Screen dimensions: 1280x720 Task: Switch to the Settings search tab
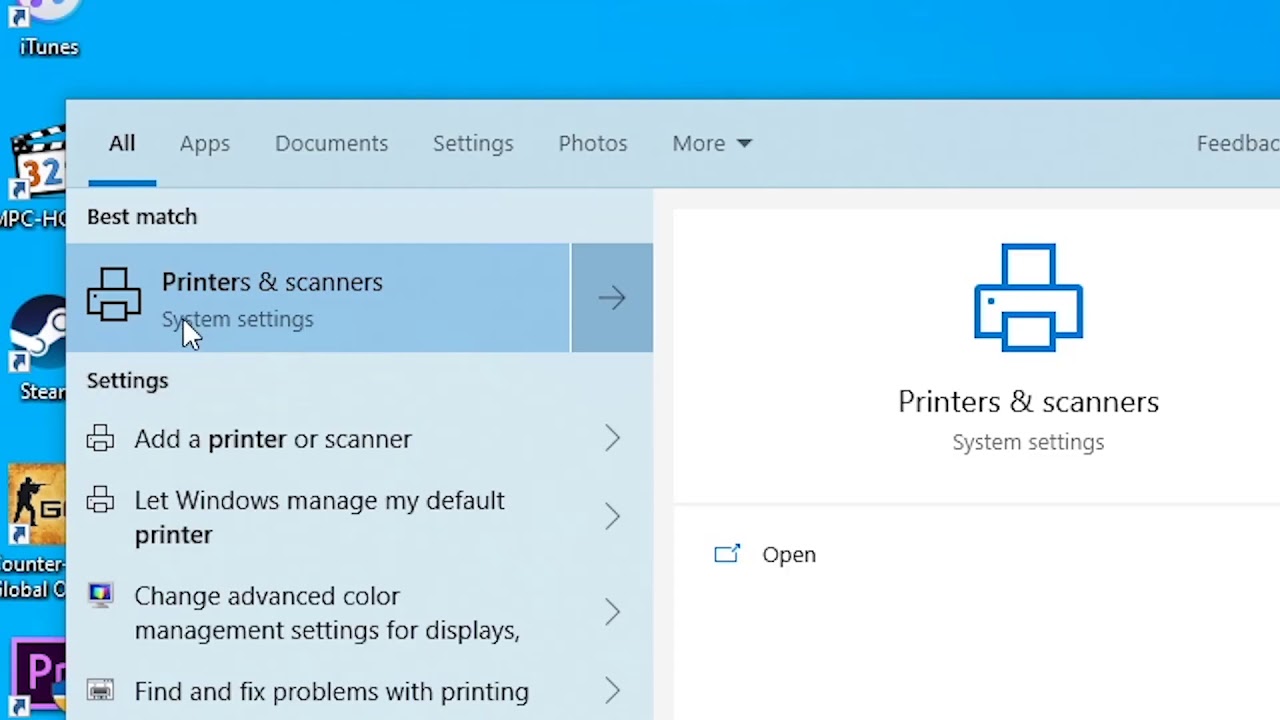coord(473,143)
